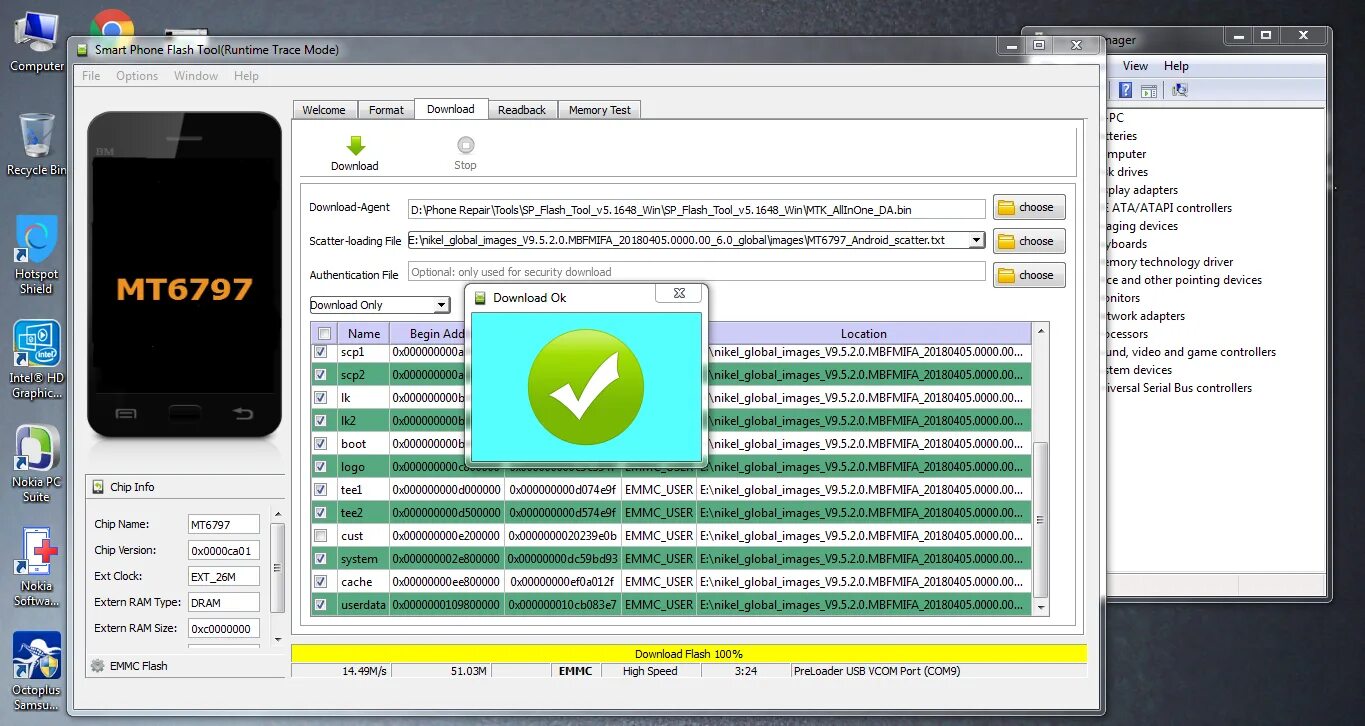The height and width of the screenshot is (726, 1365).
Task: Click choose button for Download-Agent
Action: click(1029, 208)
